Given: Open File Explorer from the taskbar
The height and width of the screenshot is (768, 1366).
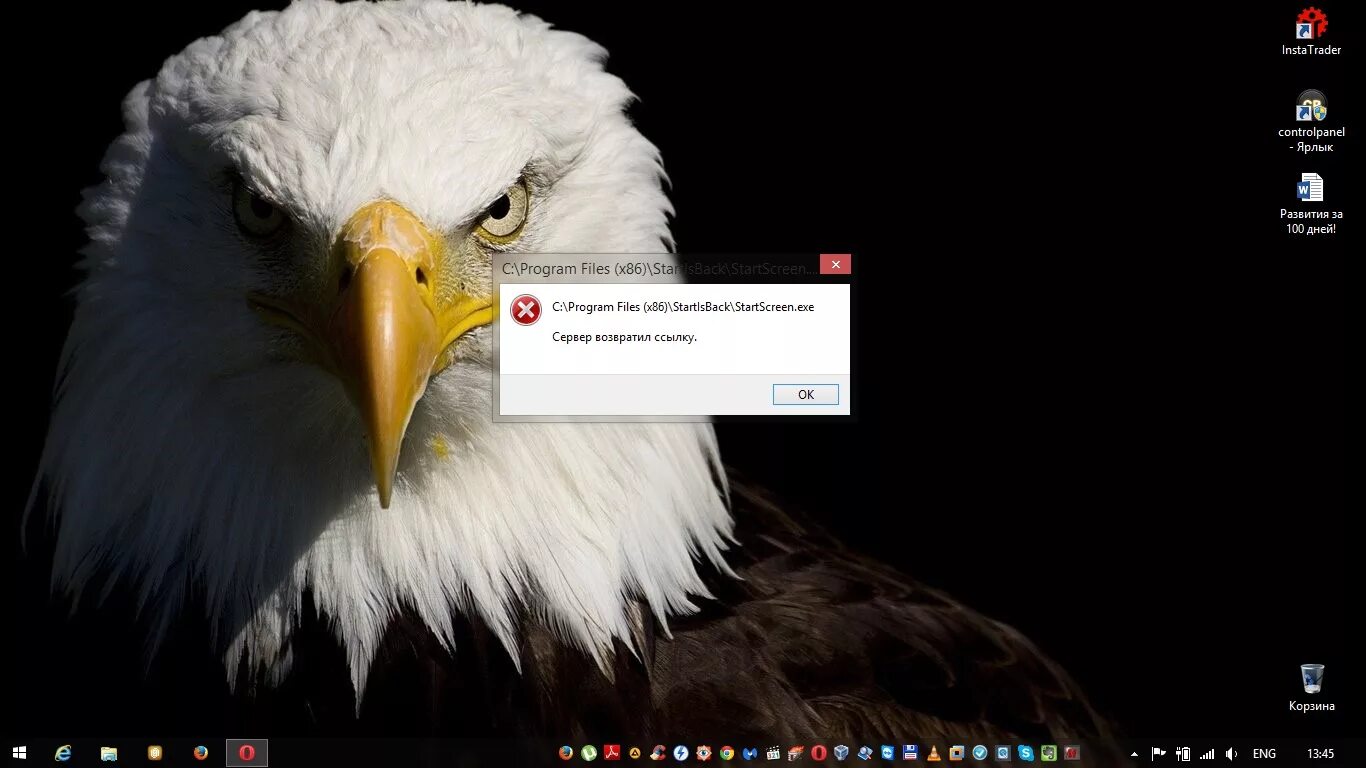Looking at the screenshot, I should click(109, 753).
